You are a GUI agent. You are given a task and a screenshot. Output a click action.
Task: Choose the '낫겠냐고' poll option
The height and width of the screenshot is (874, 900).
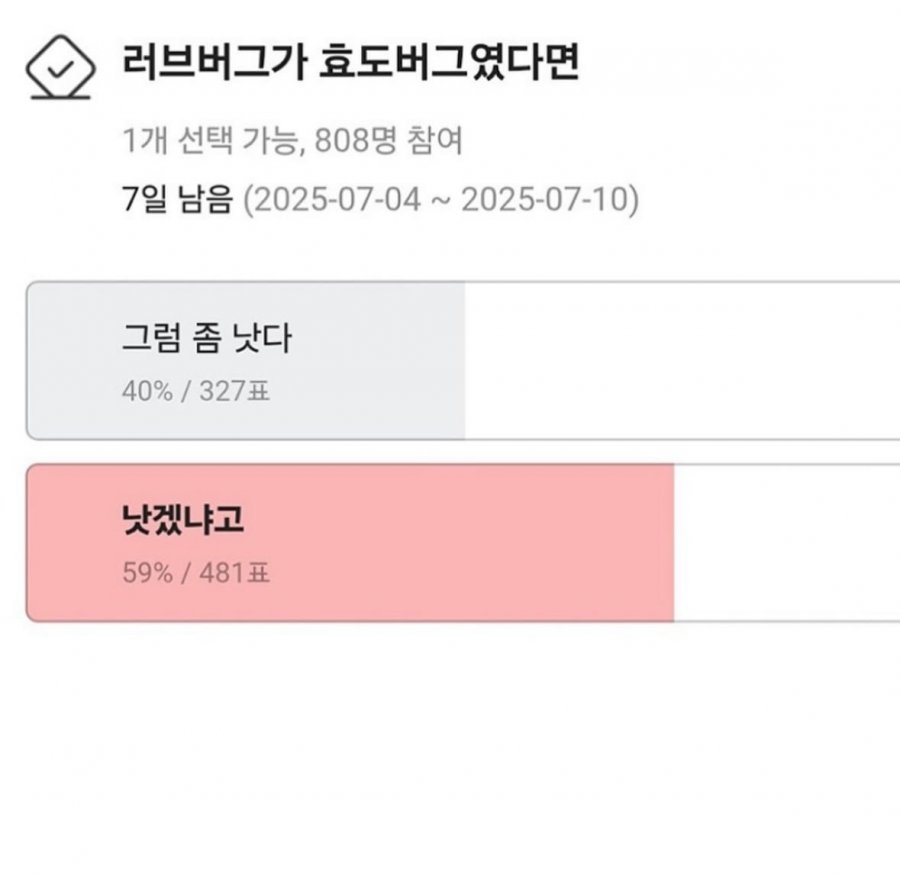[463, 543]
